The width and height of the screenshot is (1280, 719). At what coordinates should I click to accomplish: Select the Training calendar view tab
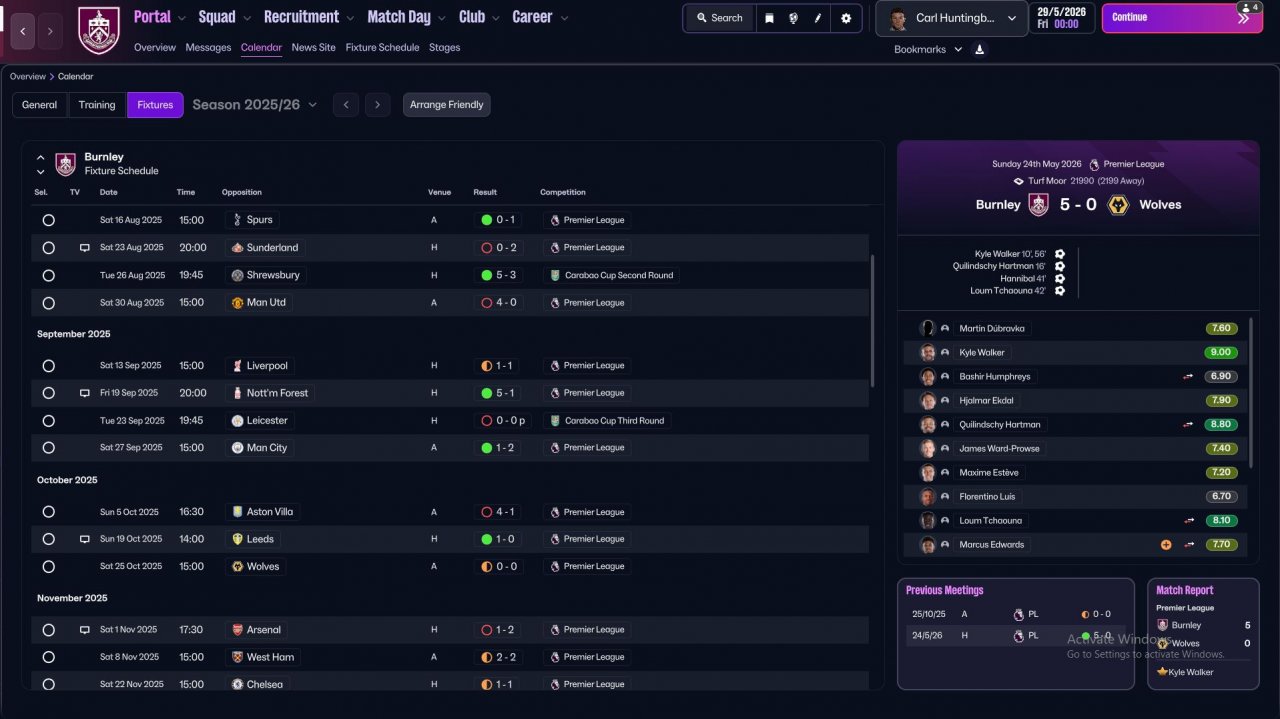tap(97, 105)
